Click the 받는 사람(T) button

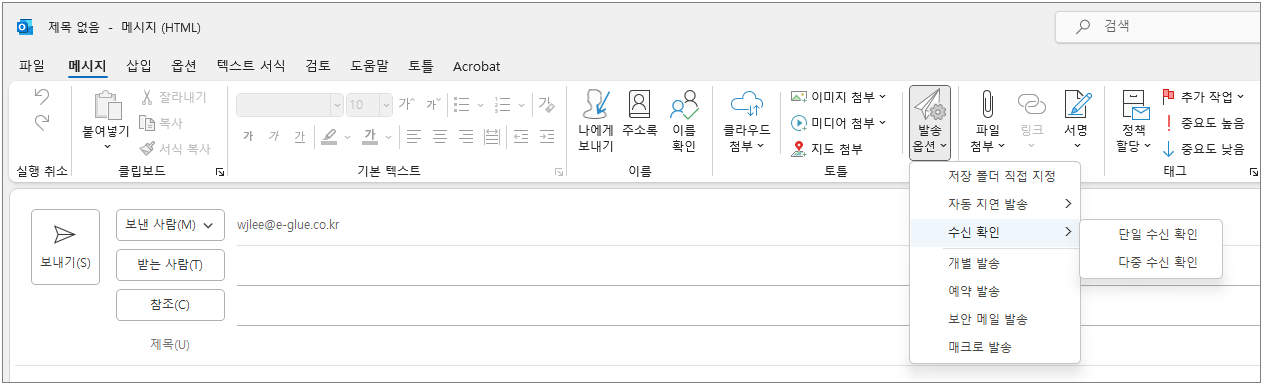click(170, 265)
